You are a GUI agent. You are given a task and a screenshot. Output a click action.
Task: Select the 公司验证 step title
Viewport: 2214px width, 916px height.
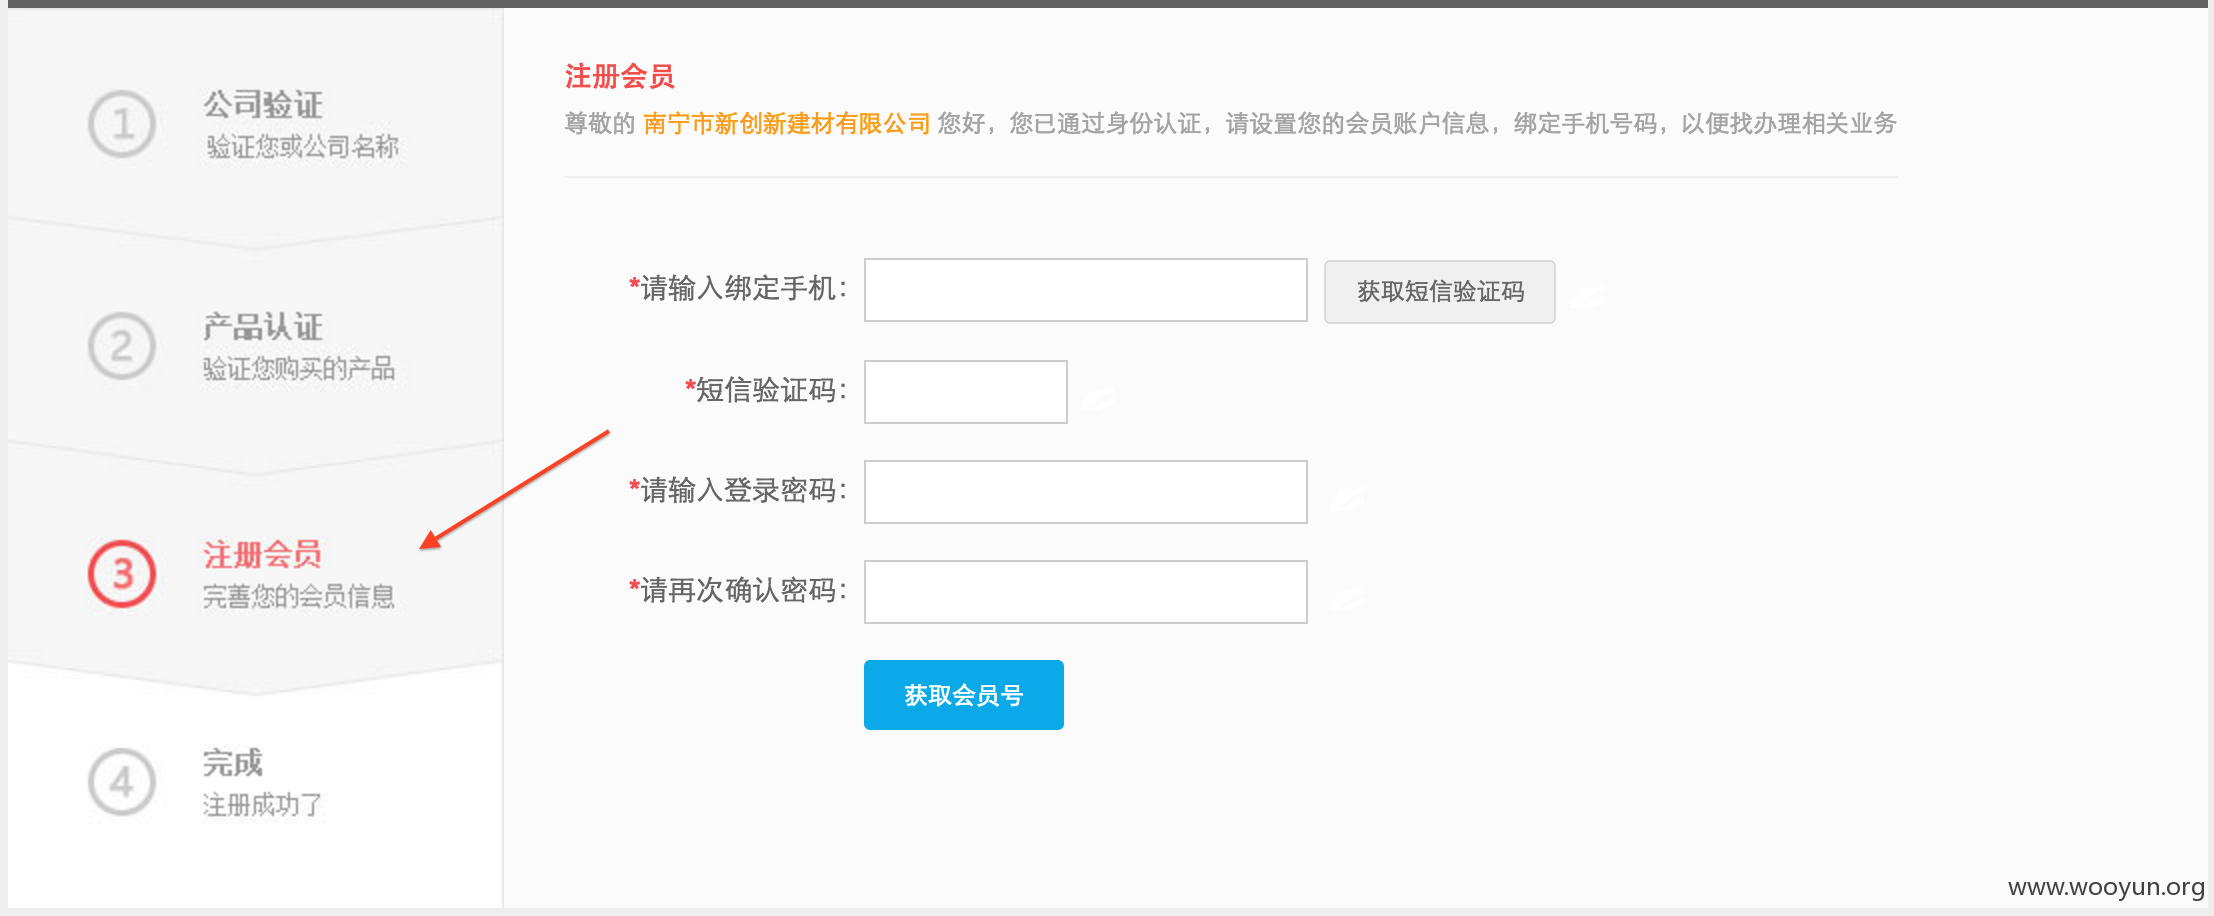(263, 104)
